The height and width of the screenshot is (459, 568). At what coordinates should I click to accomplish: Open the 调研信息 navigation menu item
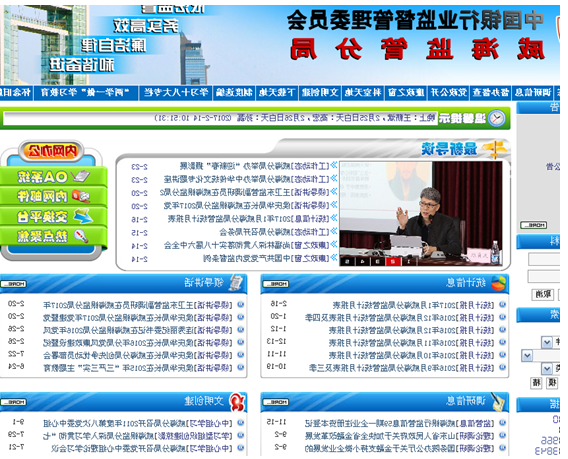click(x=532, y=93)
